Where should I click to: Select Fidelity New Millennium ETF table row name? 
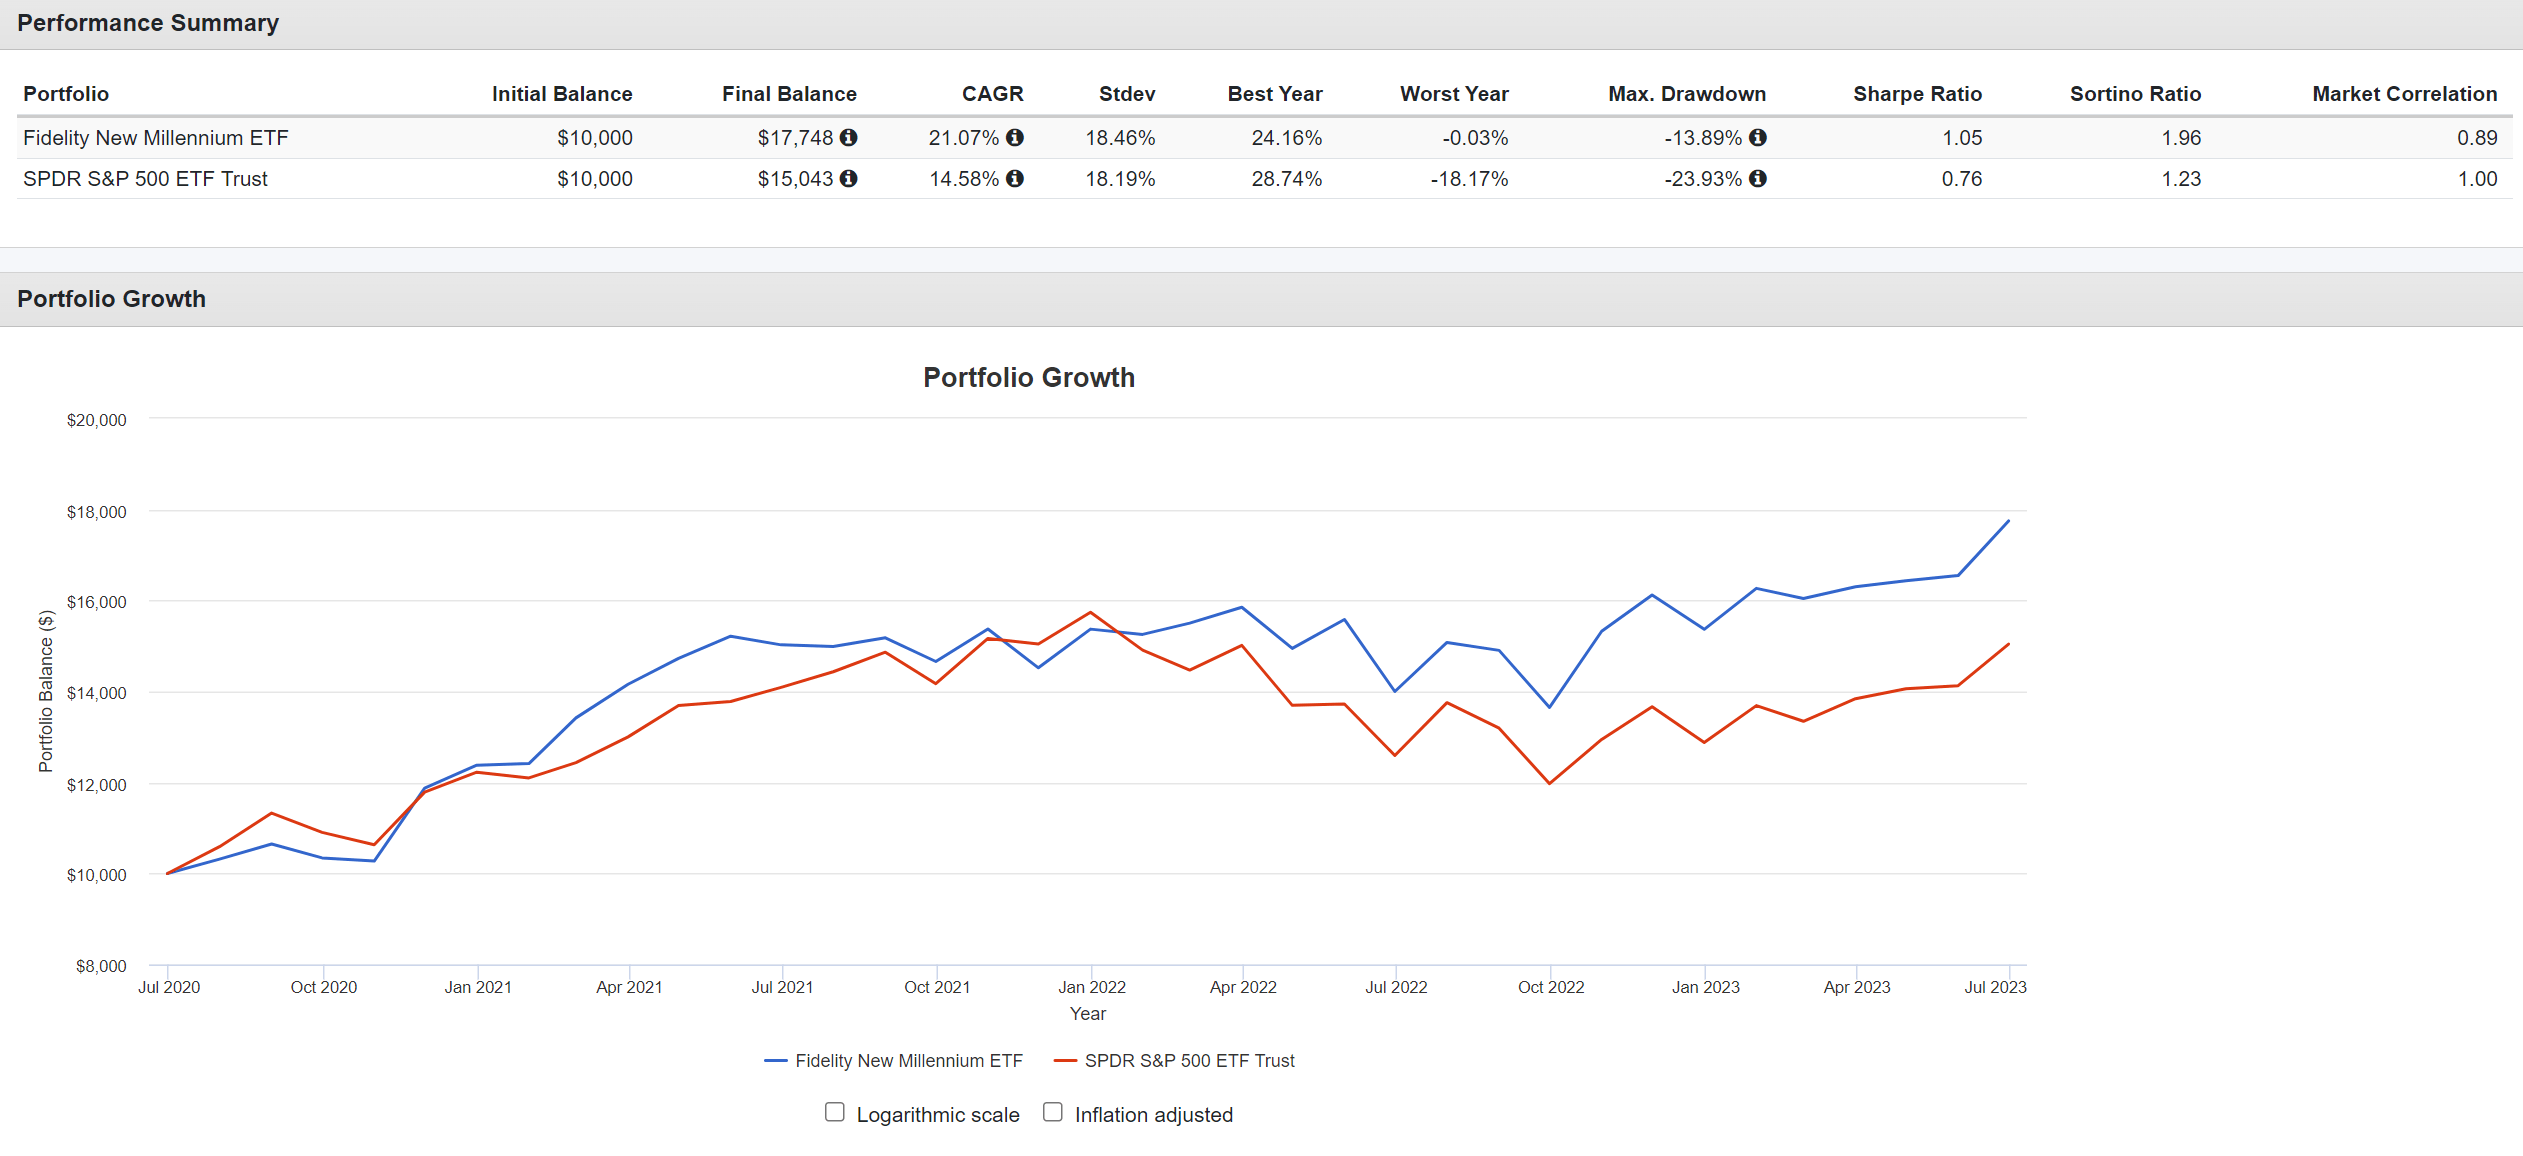156,138
